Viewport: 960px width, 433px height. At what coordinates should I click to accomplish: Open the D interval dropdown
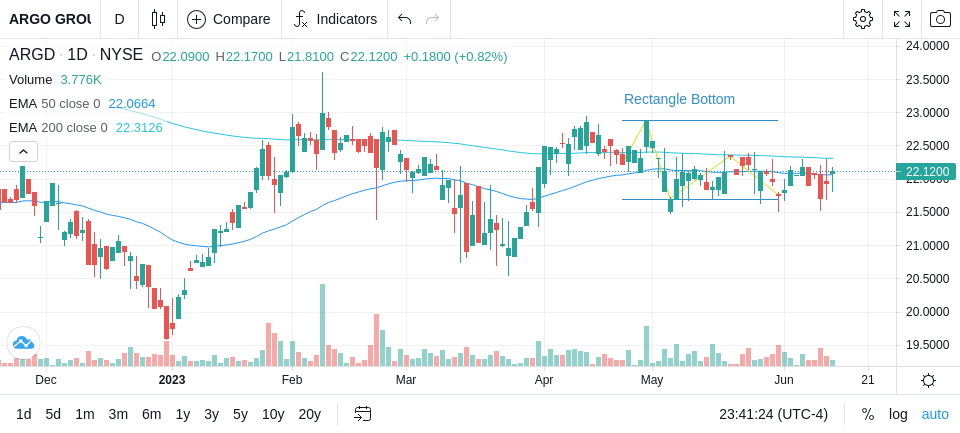(x=119, y=19)
